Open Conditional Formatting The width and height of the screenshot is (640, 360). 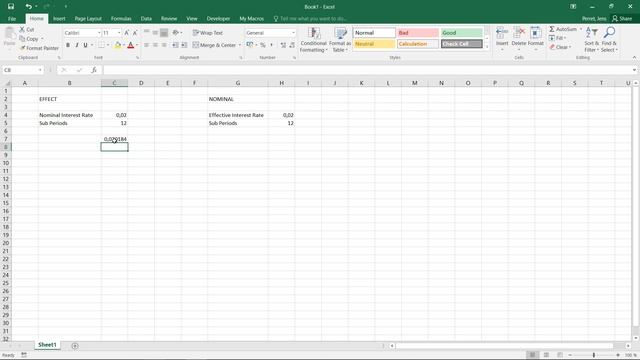[313, 40]
